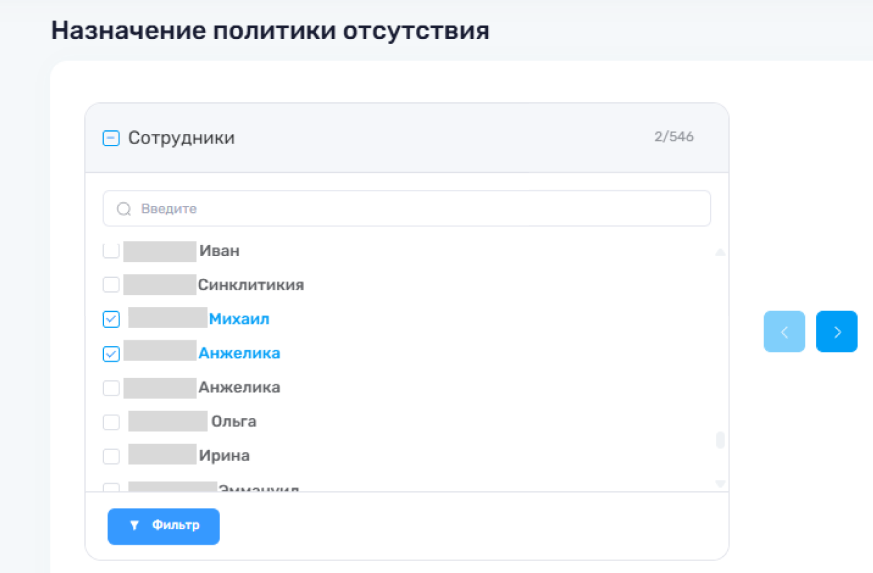Click the right arrow transfer button
Viewport: 873px width, 573px height.
[837, 332]
